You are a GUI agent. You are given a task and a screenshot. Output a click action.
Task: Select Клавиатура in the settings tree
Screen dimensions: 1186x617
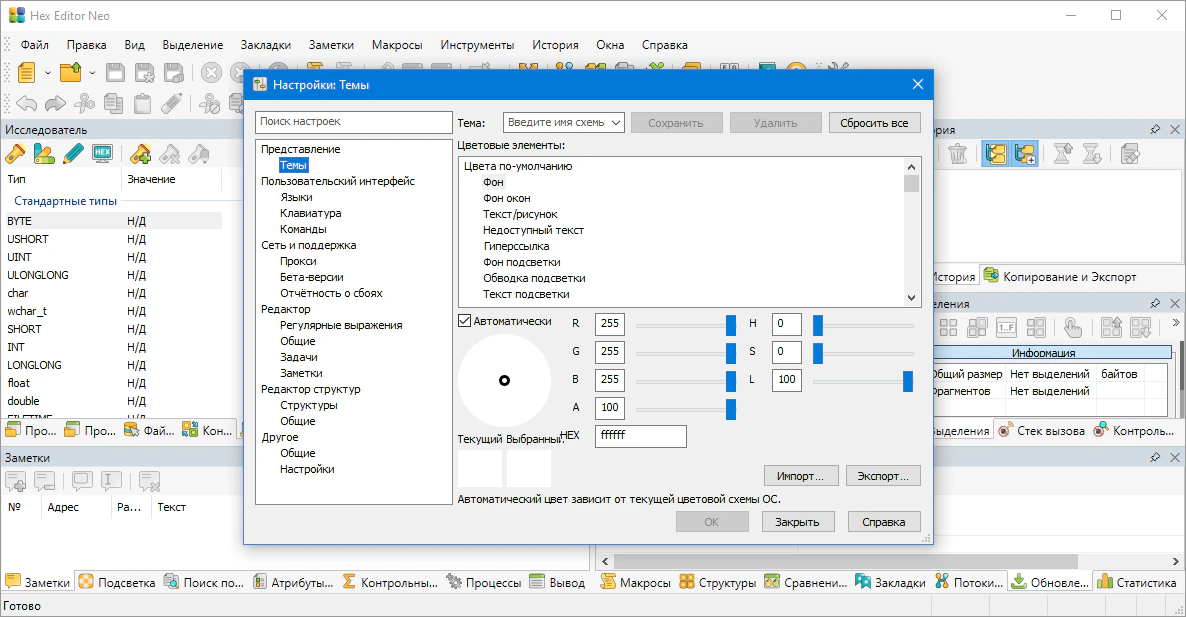[310, 213]
